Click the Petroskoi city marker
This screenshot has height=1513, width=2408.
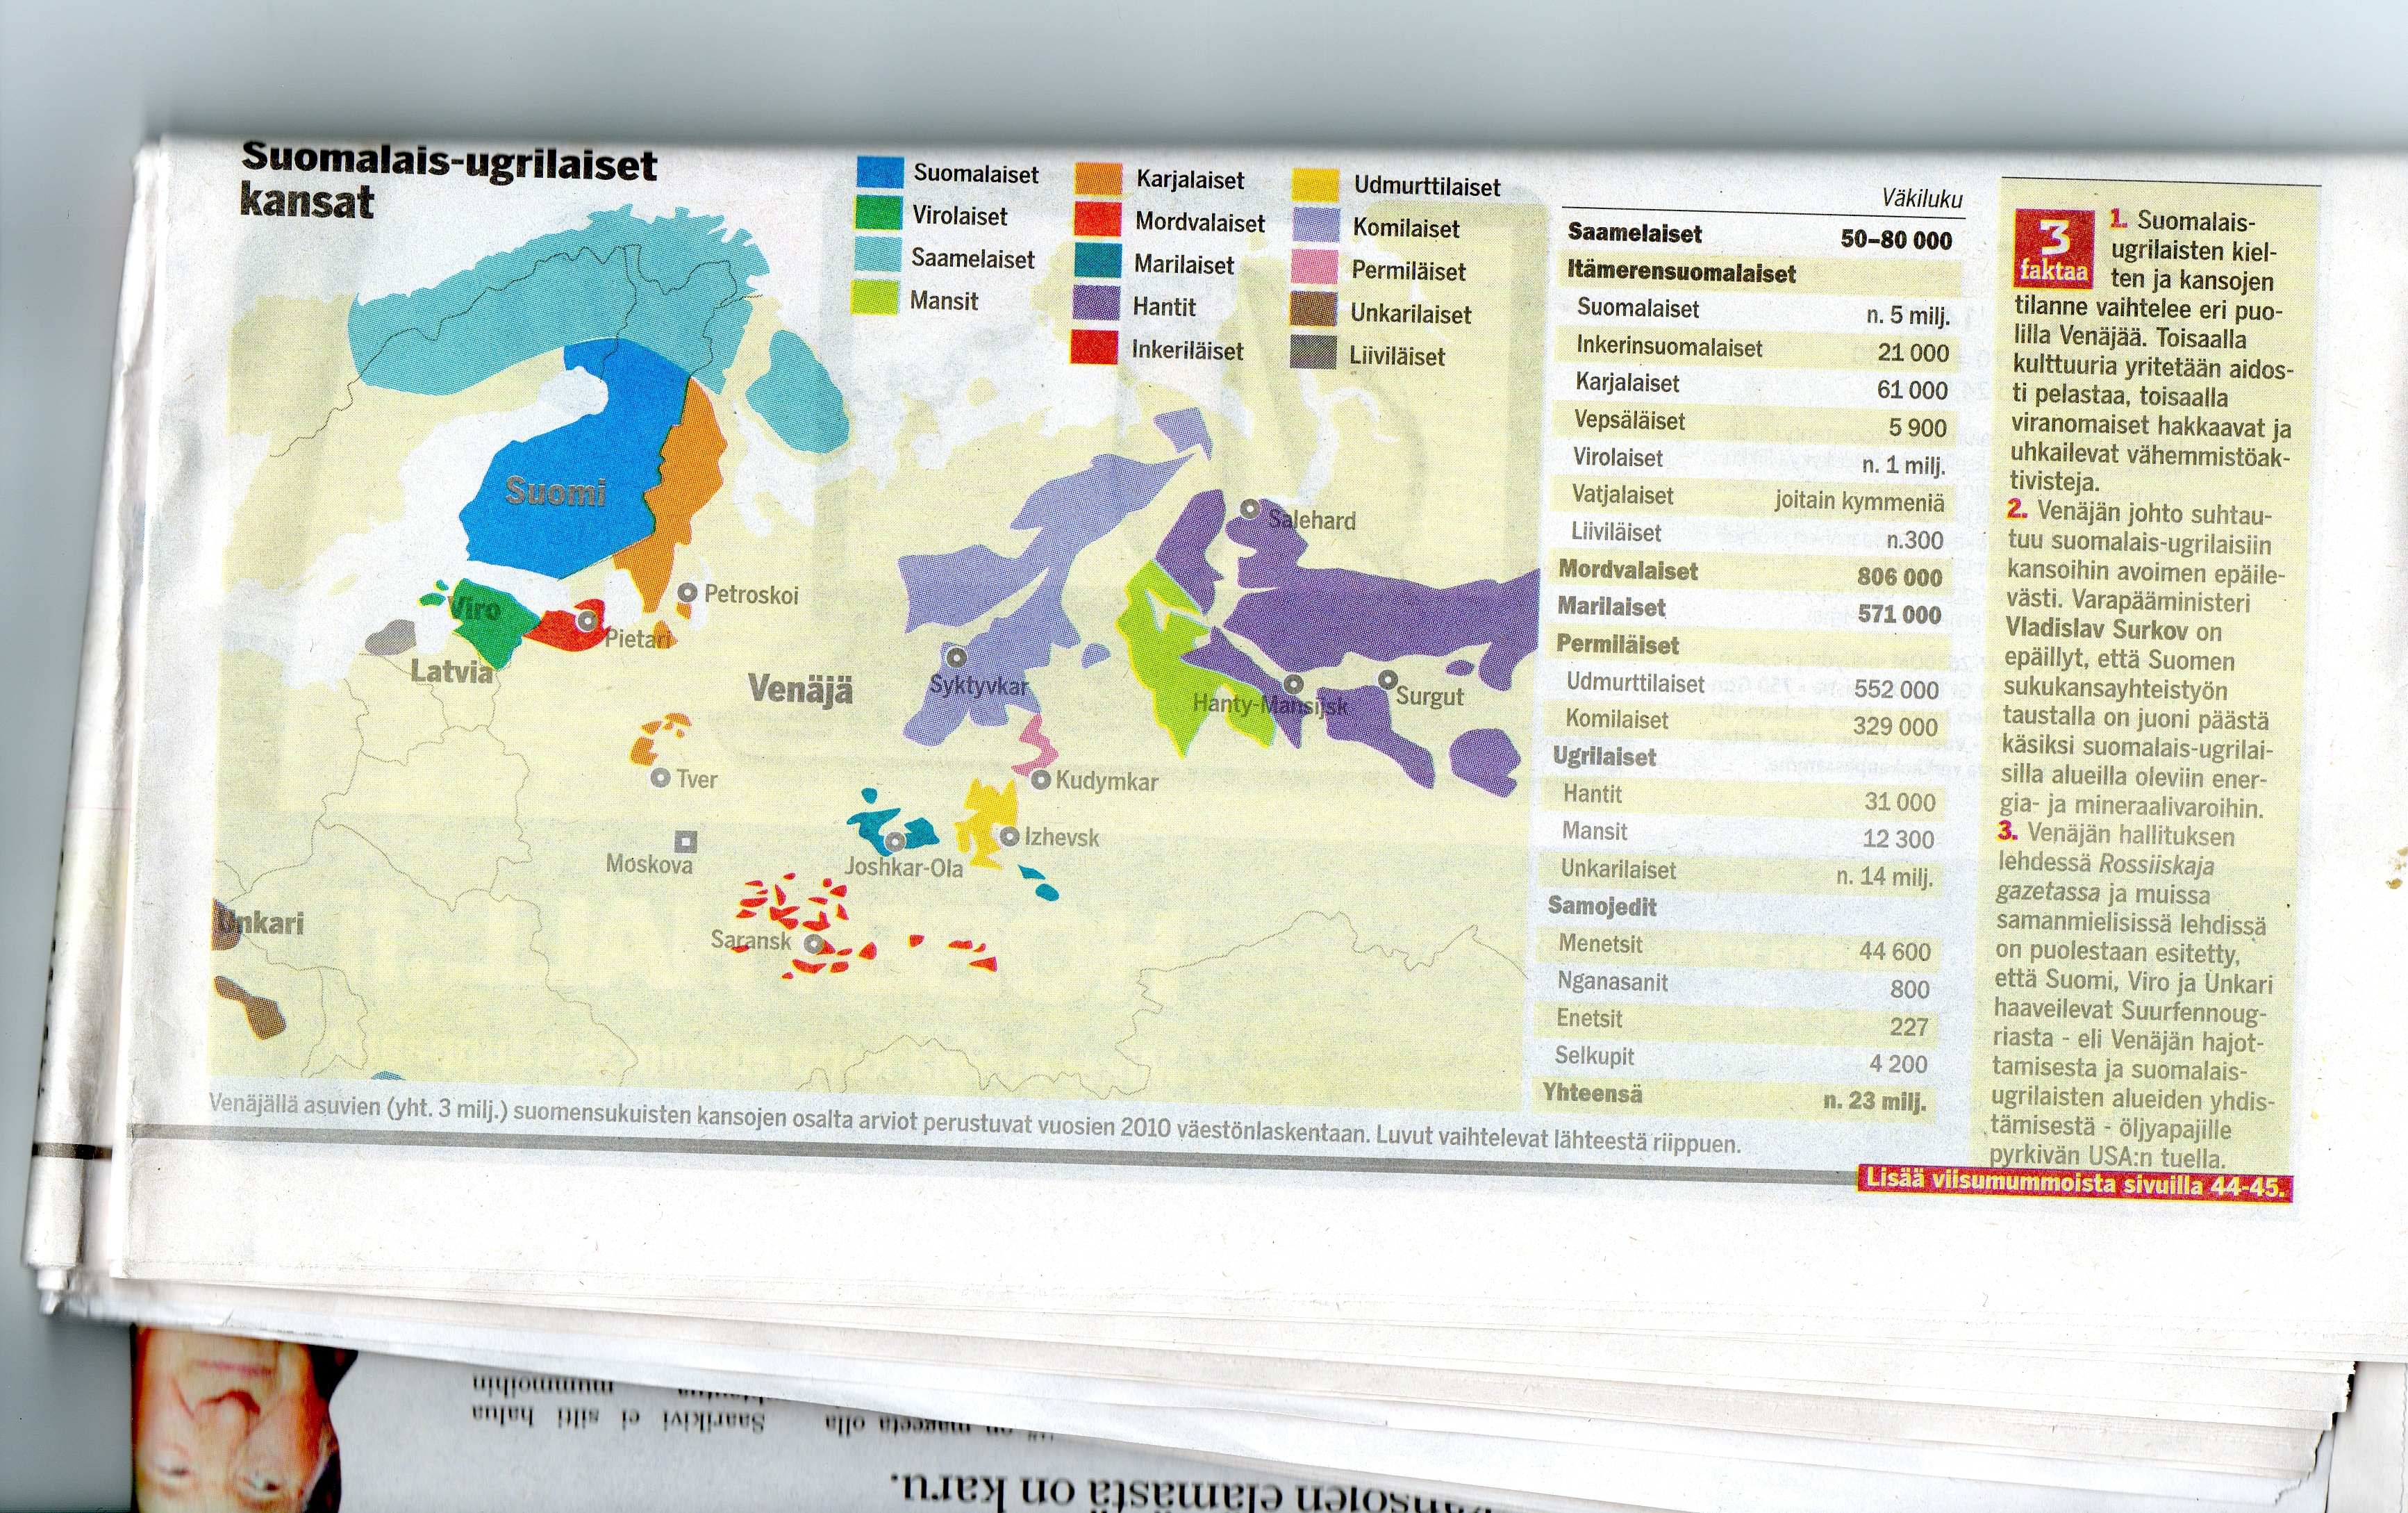[x=687, y=593]
